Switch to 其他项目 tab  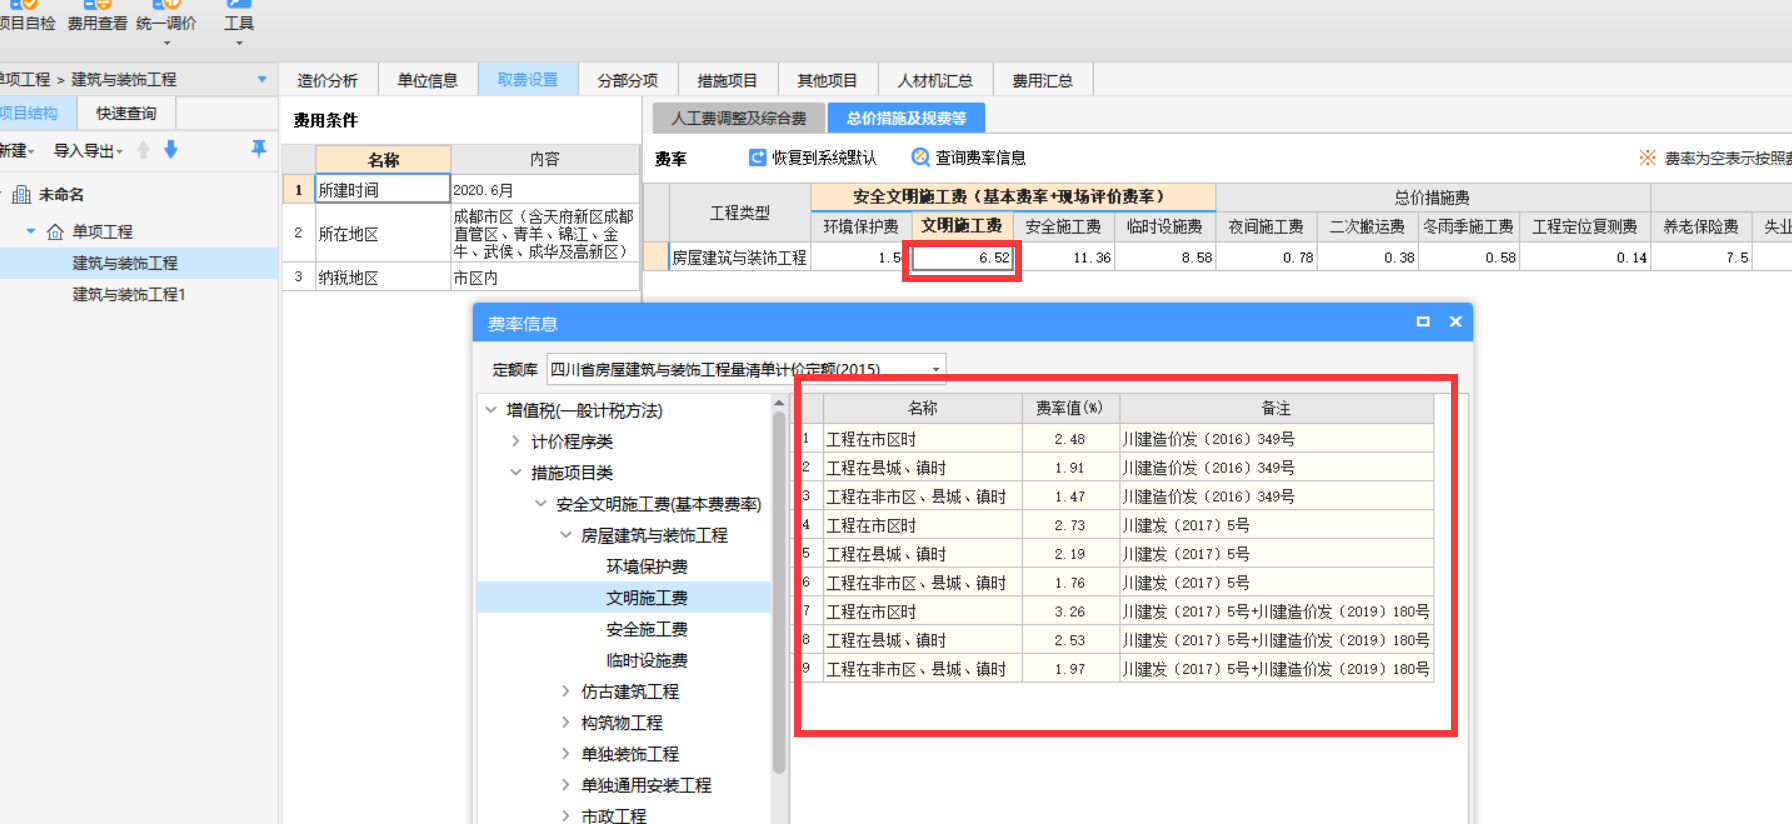[827, 80]
